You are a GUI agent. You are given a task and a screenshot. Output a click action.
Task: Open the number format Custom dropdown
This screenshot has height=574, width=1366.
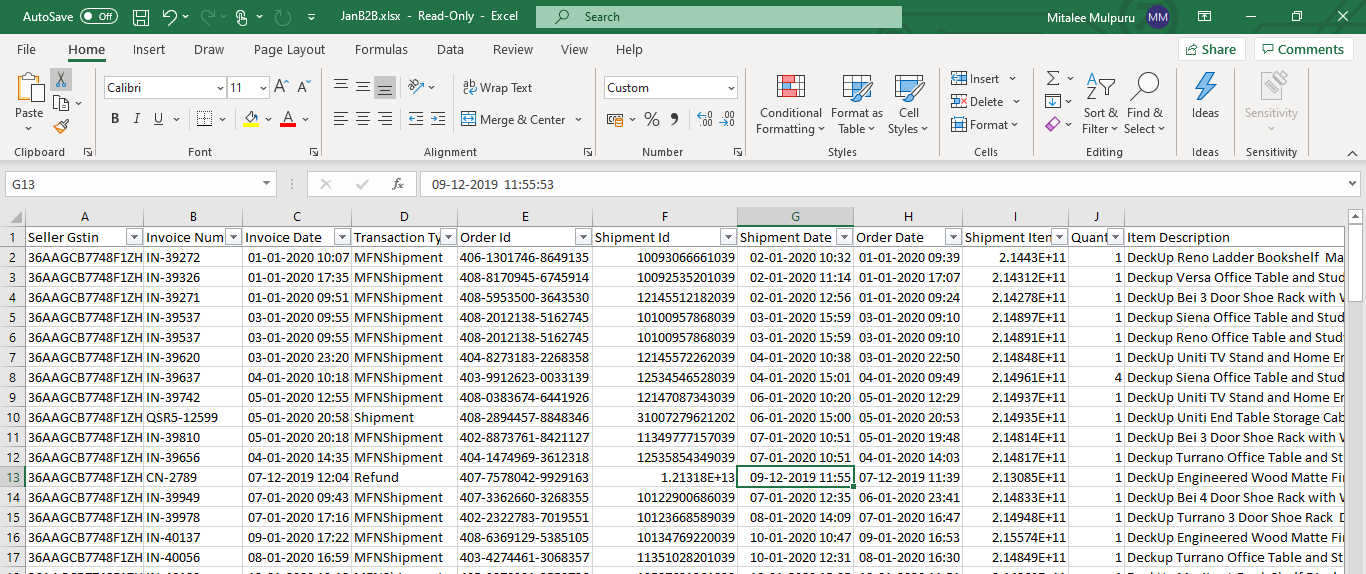pyautogui.click(x=731, y=88)
